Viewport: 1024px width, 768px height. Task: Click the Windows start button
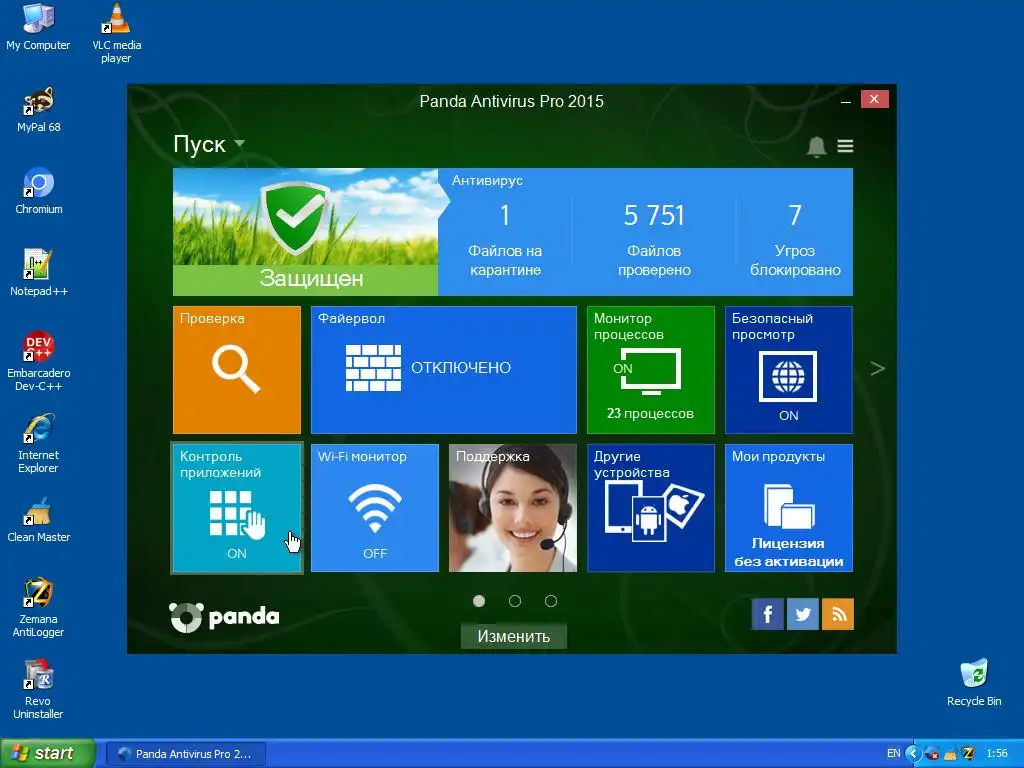[x=48, y=753]
